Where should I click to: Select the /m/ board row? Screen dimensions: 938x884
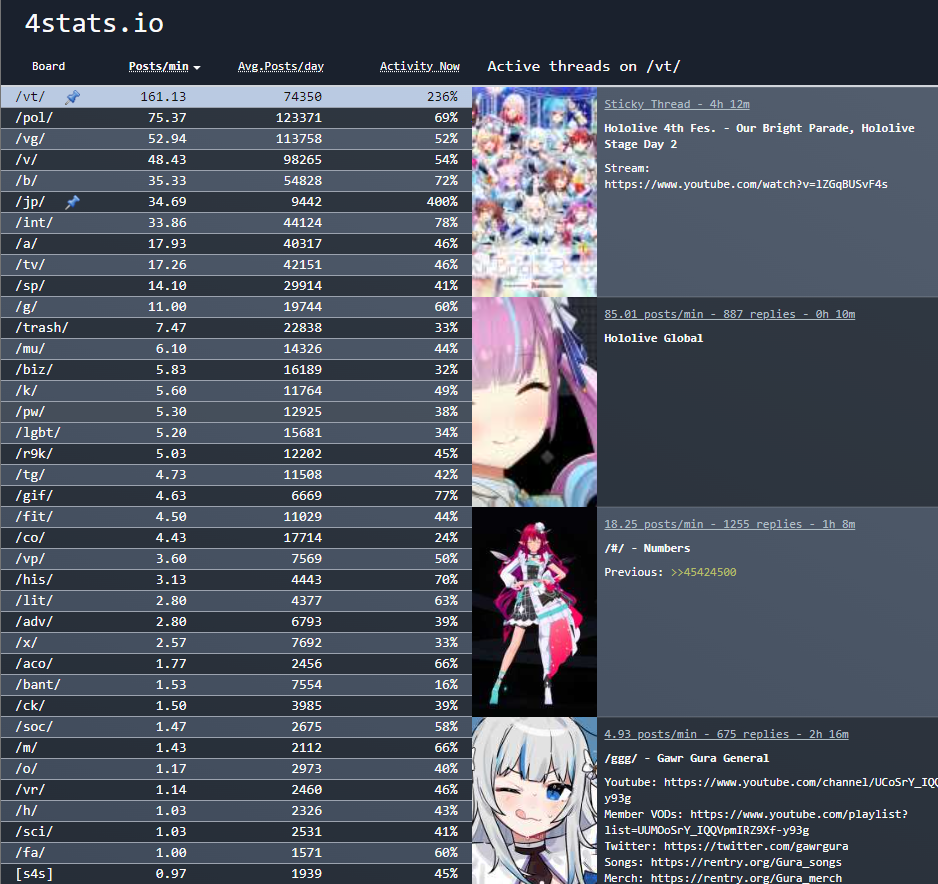(x=236, y=748)
